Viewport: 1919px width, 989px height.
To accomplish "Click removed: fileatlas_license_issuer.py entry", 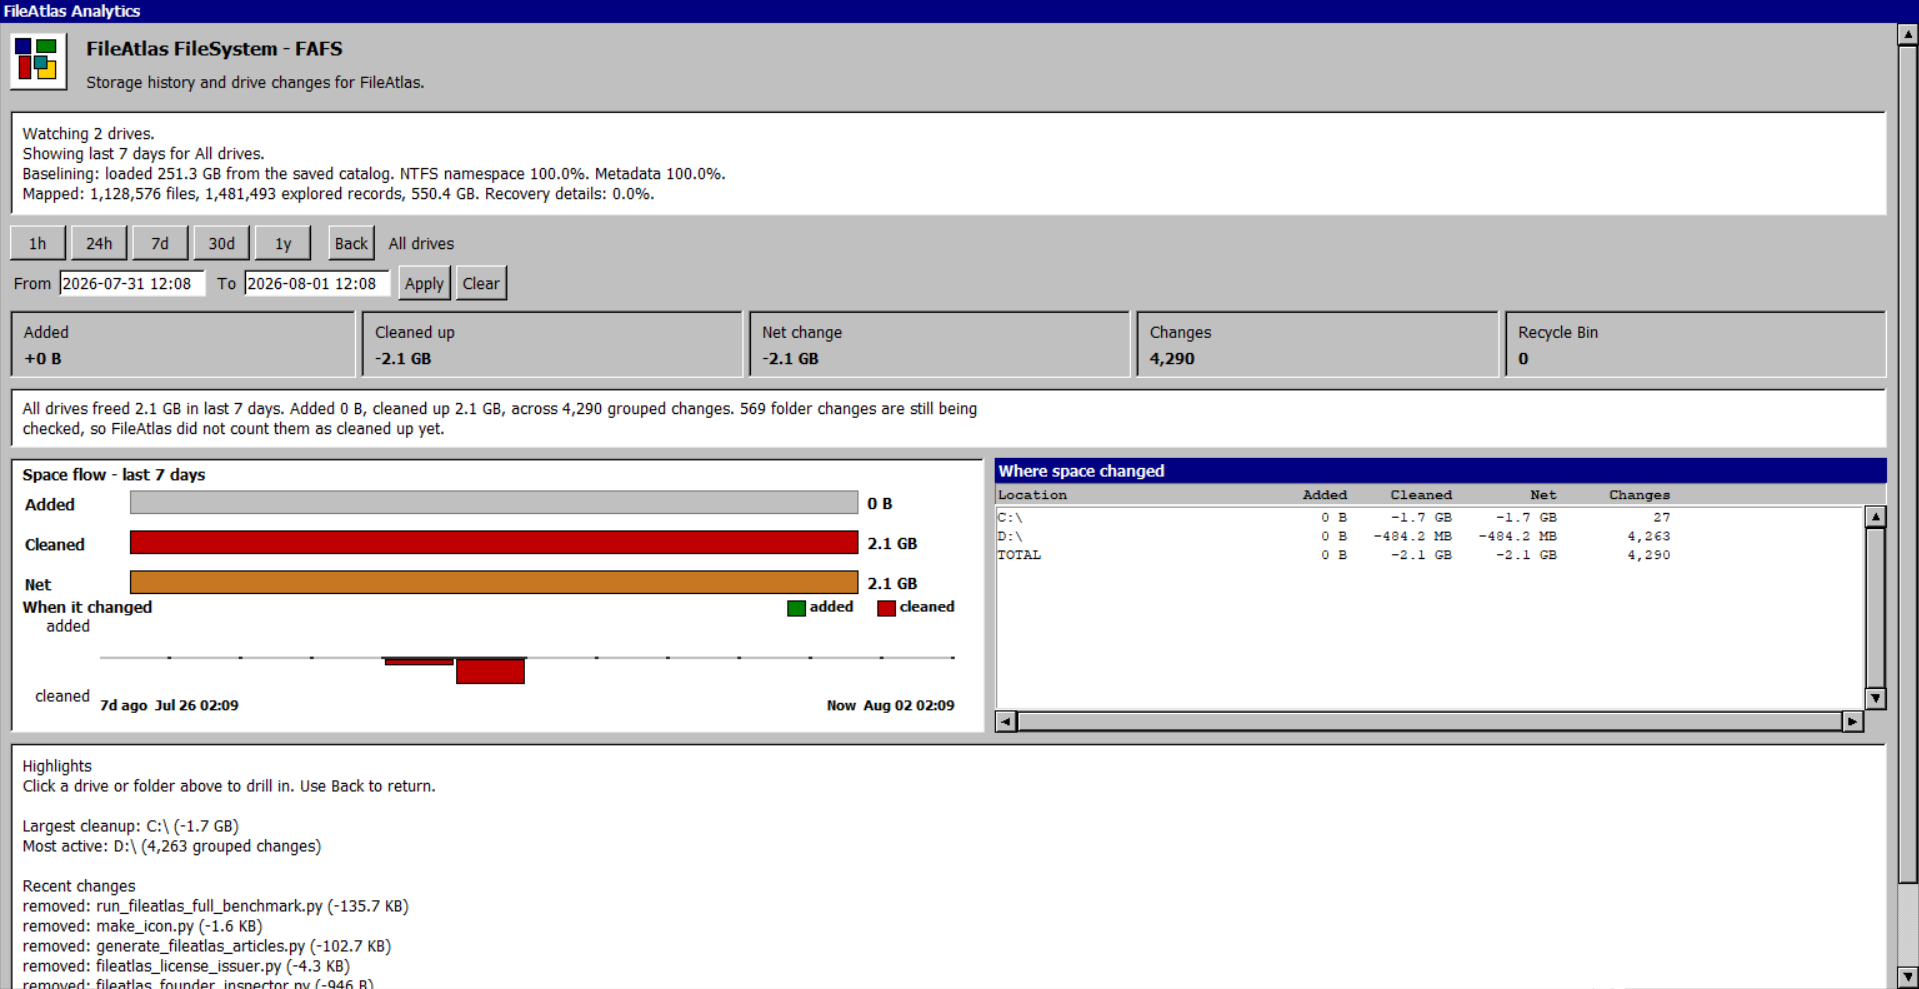I will [186, 966].
